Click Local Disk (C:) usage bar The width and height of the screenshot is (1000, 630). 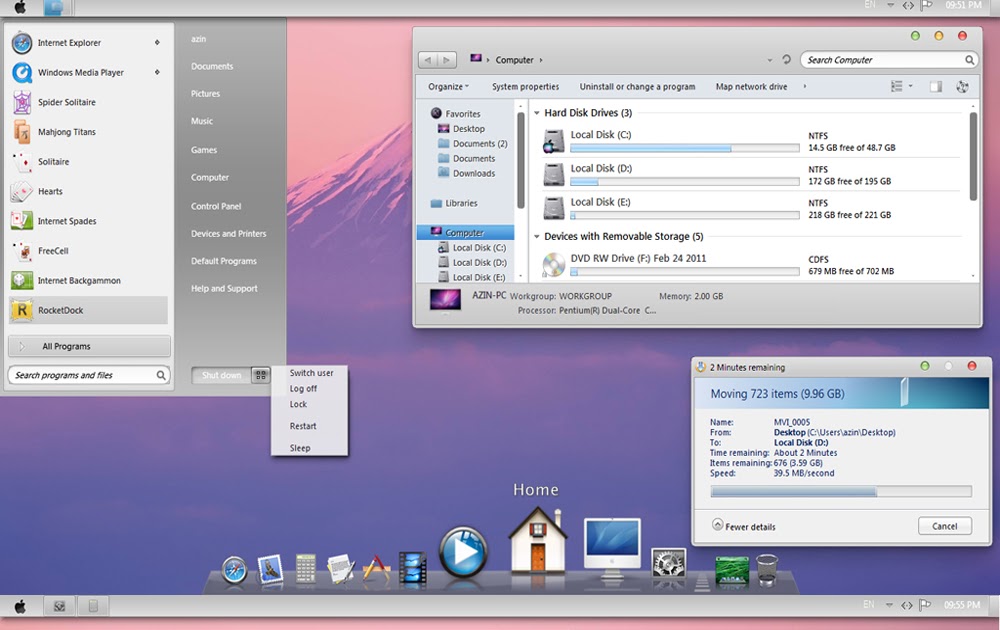pyautogui.click(x=684, y=148)
